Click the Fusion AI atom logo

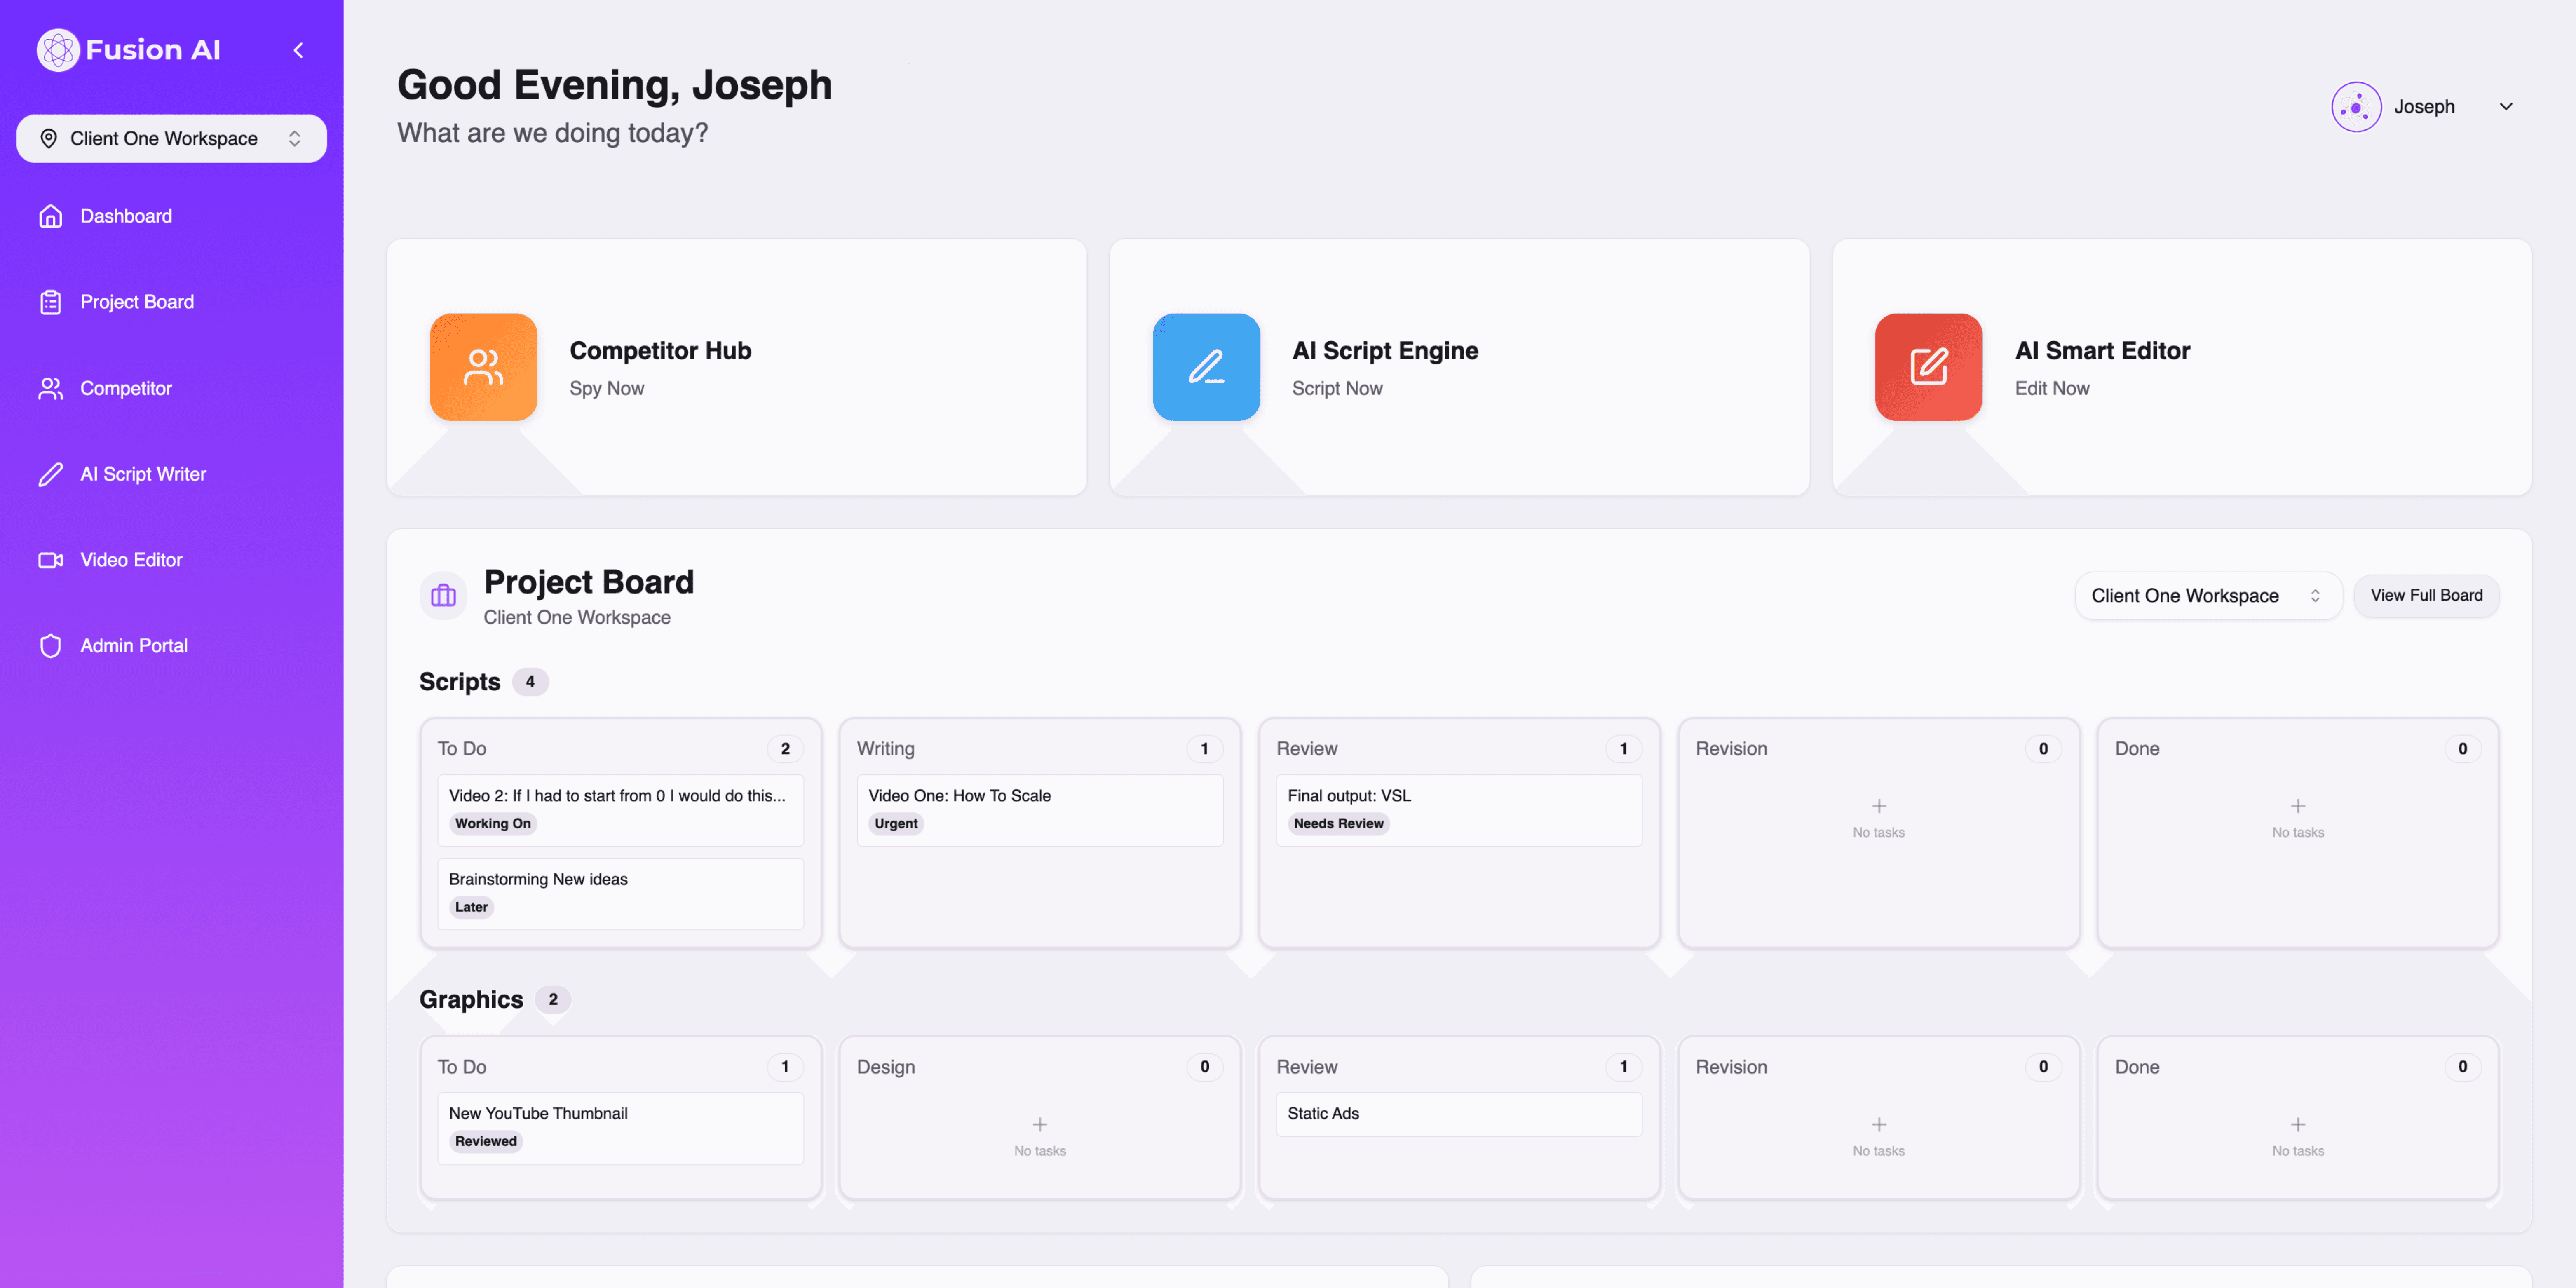coord(58,50)
